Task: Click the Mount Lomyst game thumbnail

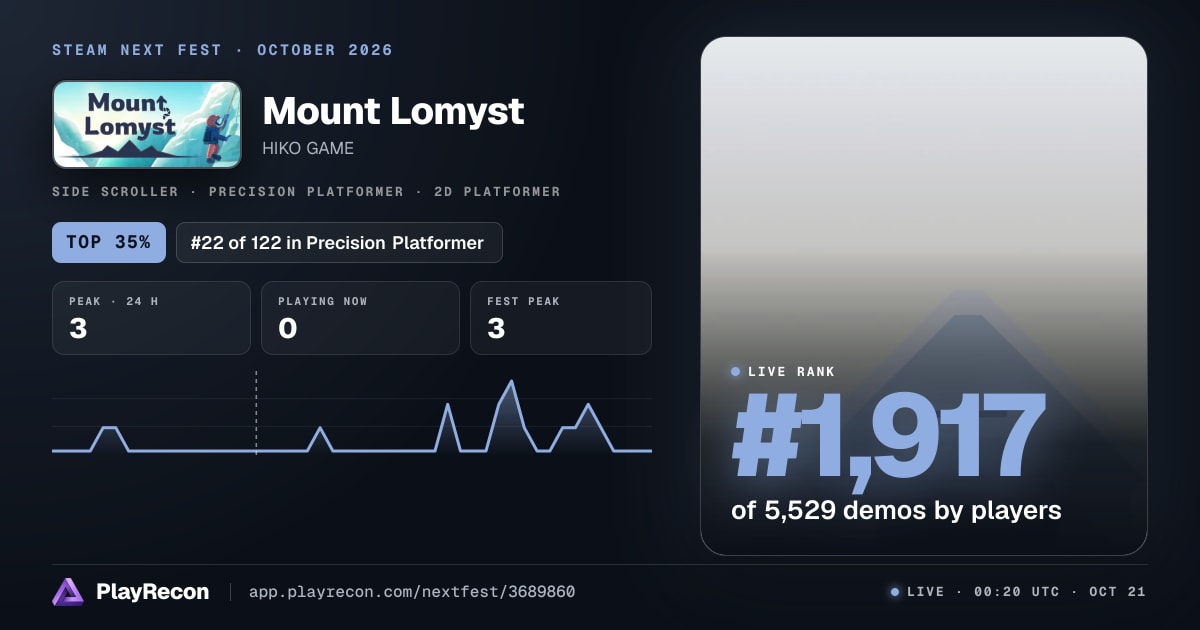Action: (x=147, y=124)
